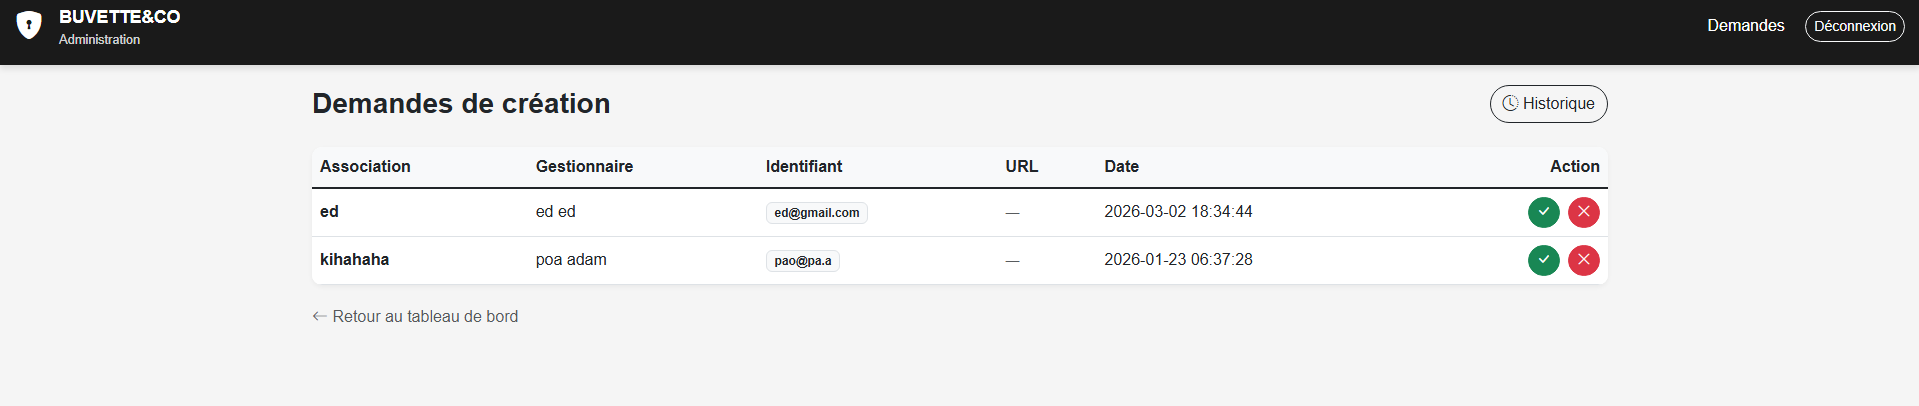Log out with the Déconnexion button
This screenshot has height=406, width=1919.
click(x=1854, y=26)
